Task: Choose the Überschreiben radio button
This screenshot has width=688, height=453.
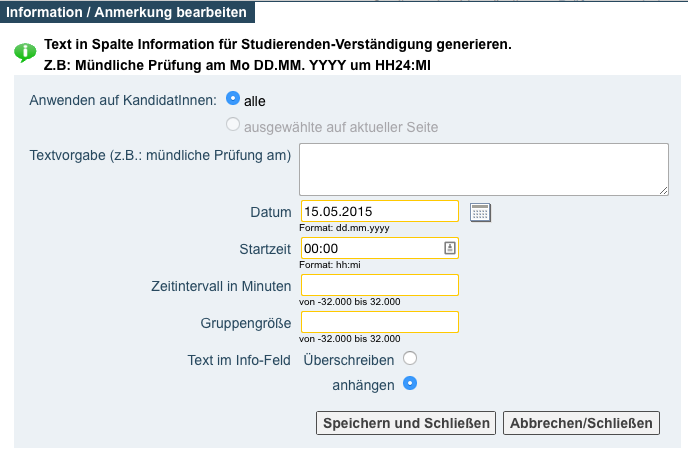Action: tap(410, 358)
